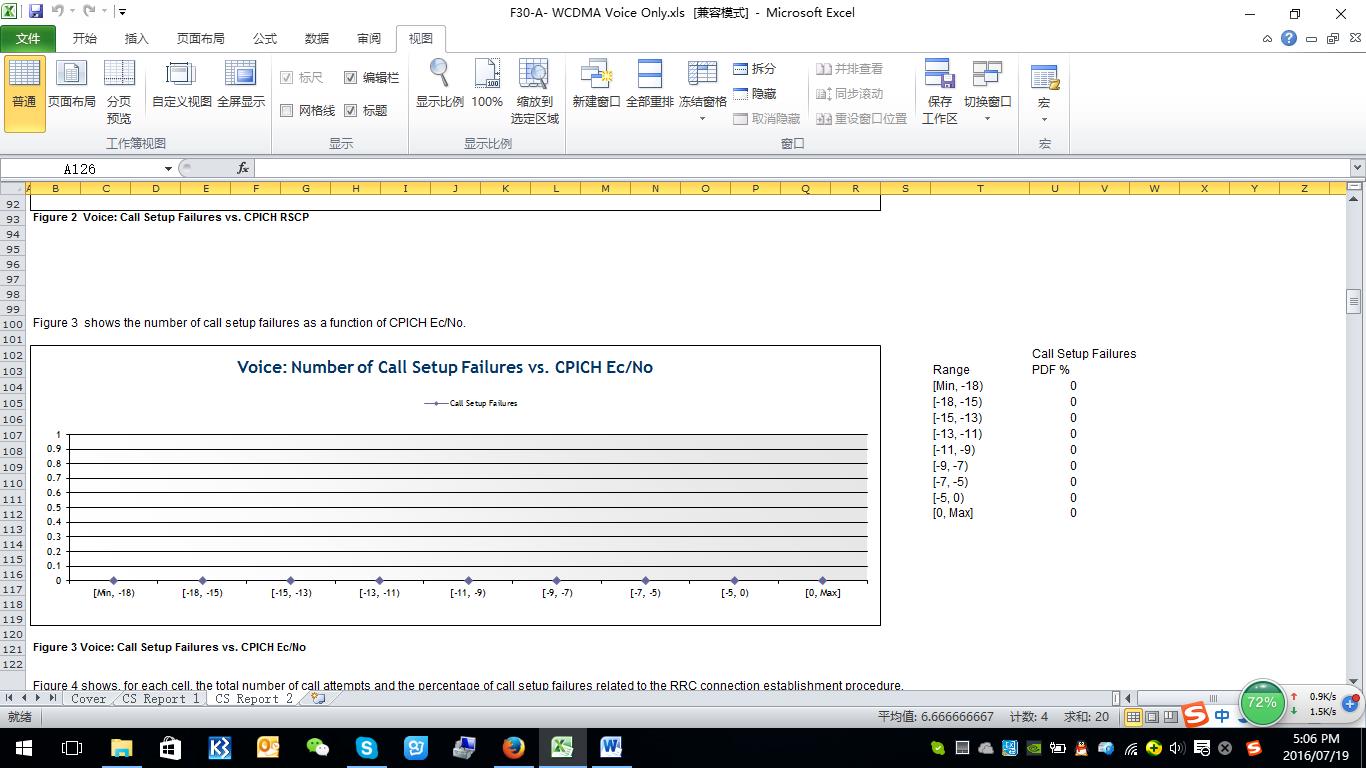Select 分页预览 page break preview icon

(119, 92)
